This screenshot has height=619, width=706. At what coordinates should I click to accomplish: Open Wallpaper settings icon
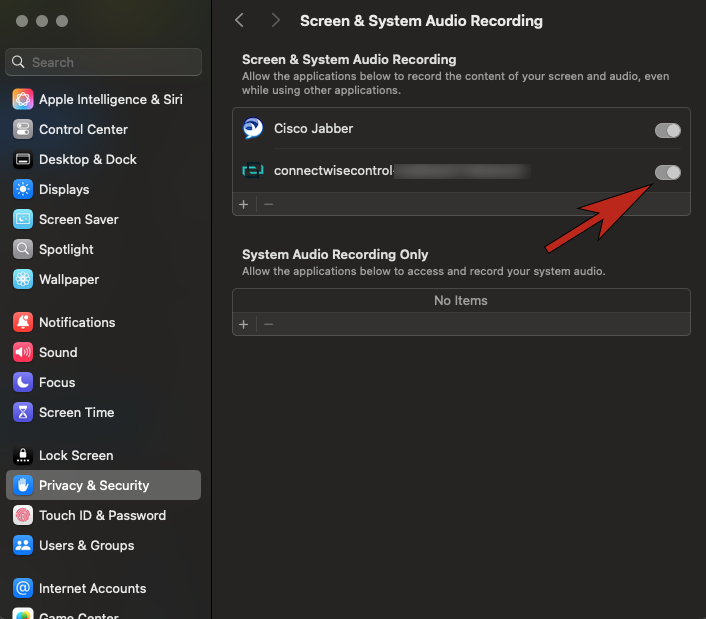(x=23, y=279)
